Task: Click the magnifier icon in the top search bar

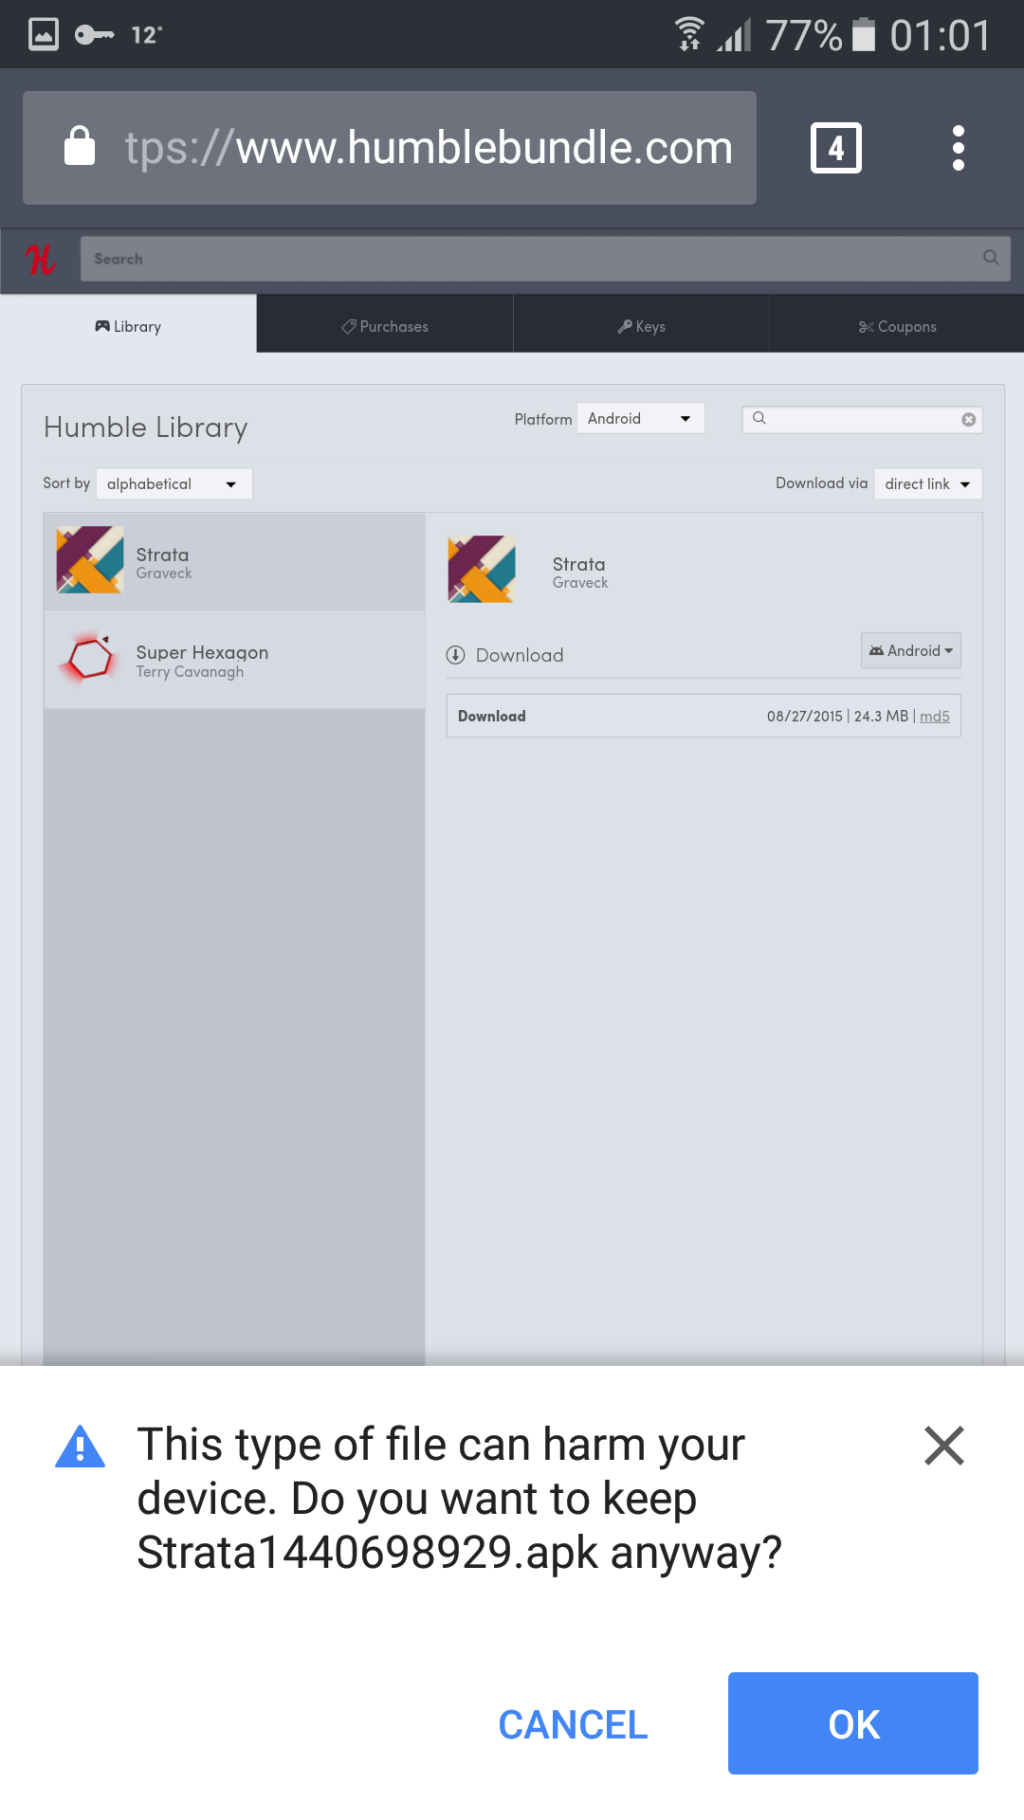Action: click(990, 258)
